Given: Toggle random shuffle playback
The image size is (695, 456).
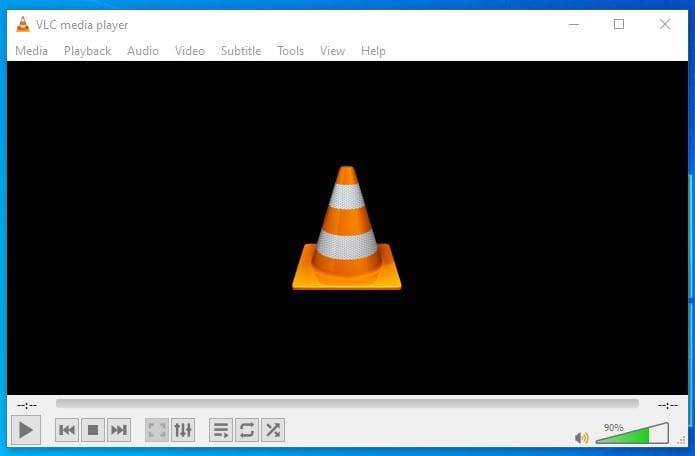Looking at the screenshot, I should [x=273, y=430].
